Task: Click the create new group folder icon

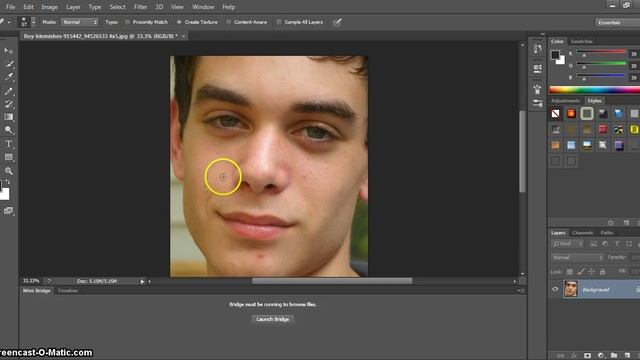Action: coord(614,356)
